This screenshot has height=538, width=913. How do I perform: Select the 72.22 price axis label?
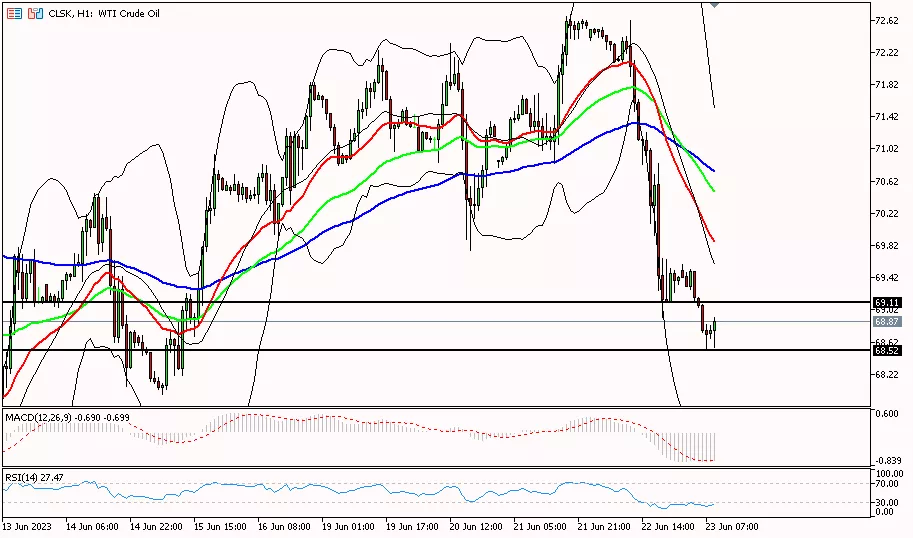point(887,52)
